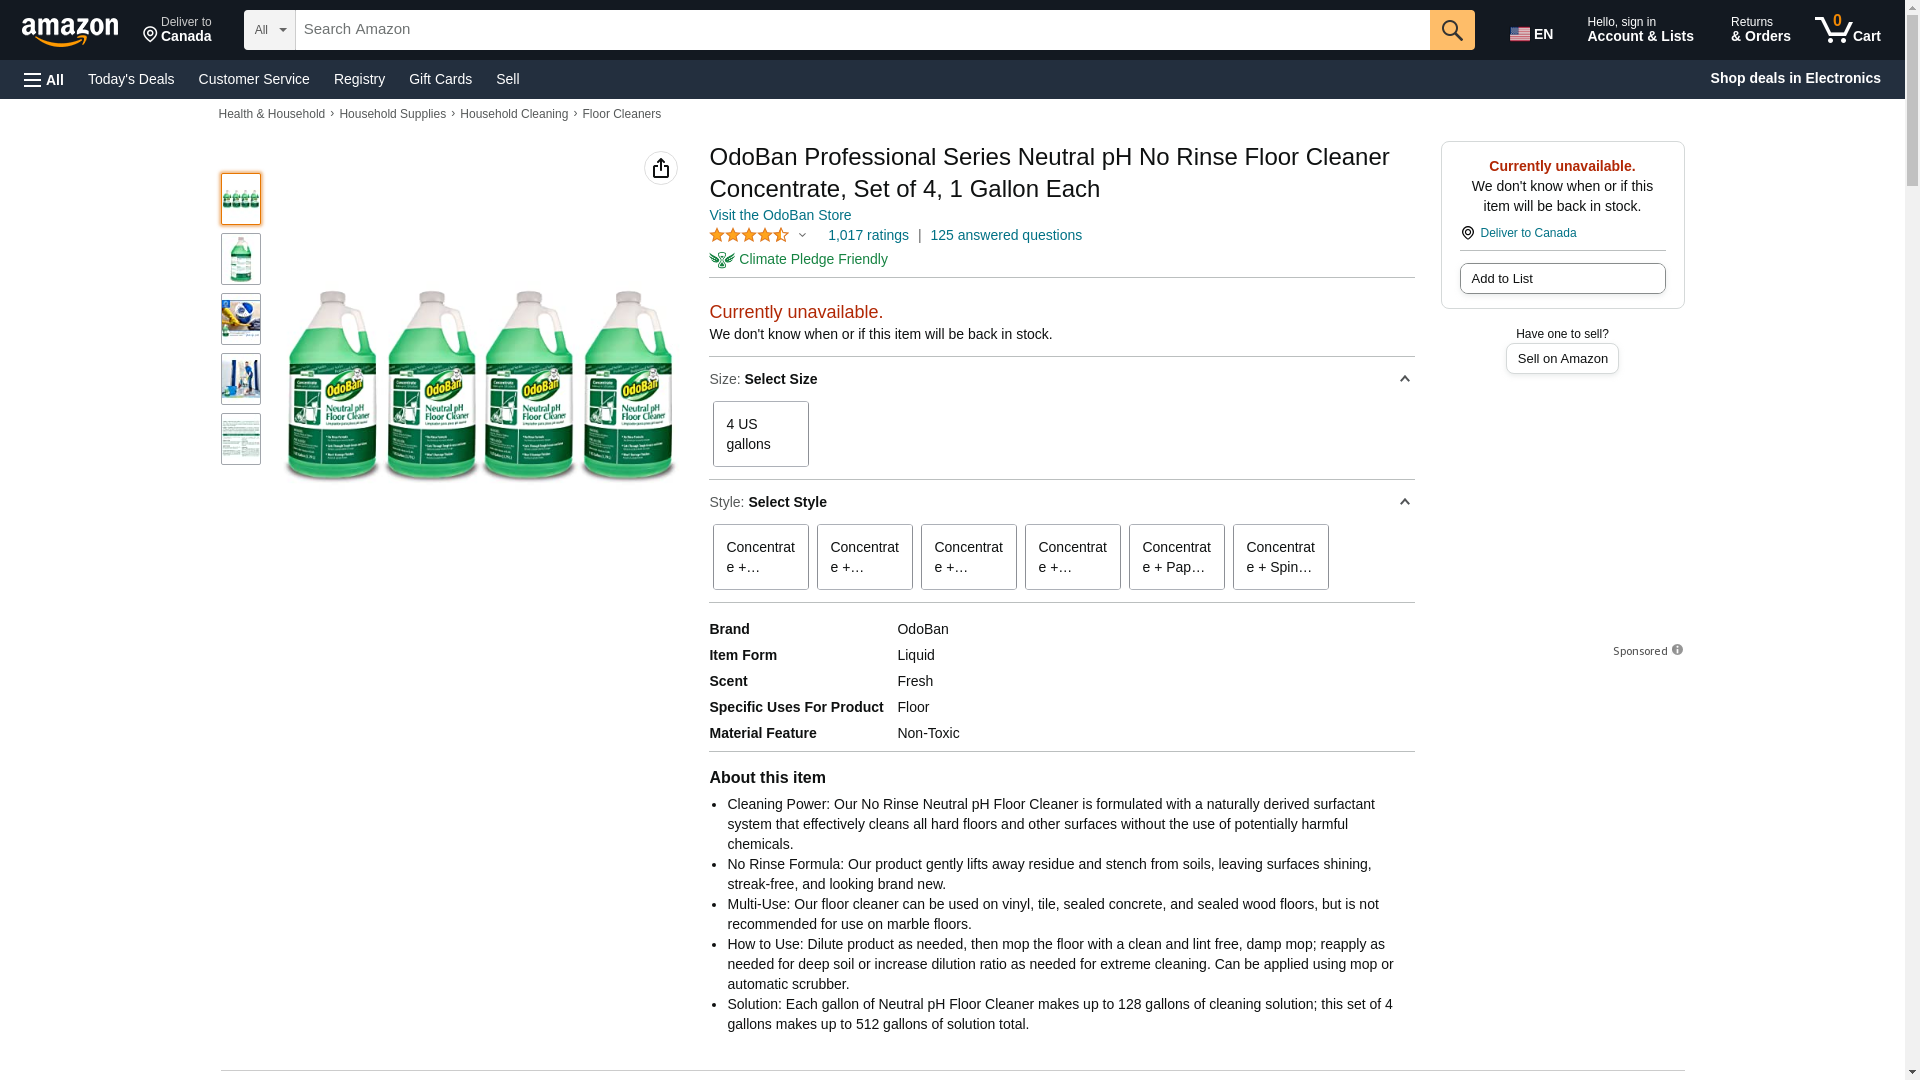Viewport: 1920px width, 1080px height.
Task: Visit the OdoBan Store link
Action: pos(780,215)
